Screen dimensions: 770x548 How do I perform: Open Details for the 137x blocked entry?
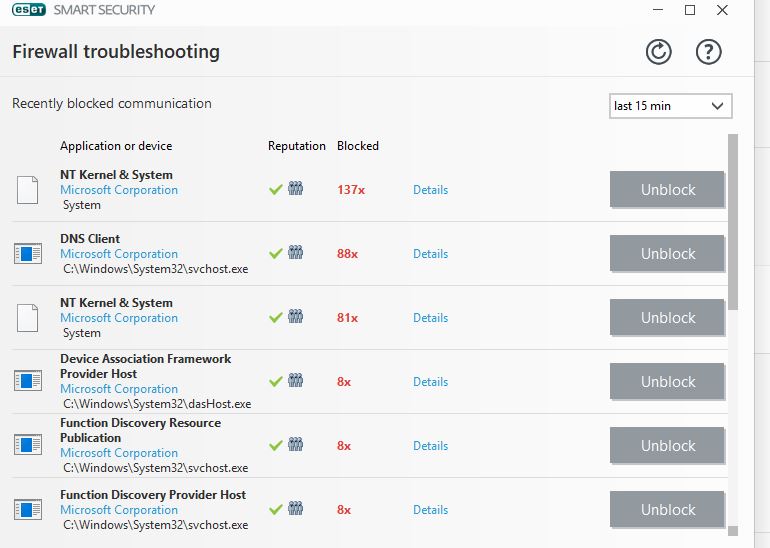point(430,190)
